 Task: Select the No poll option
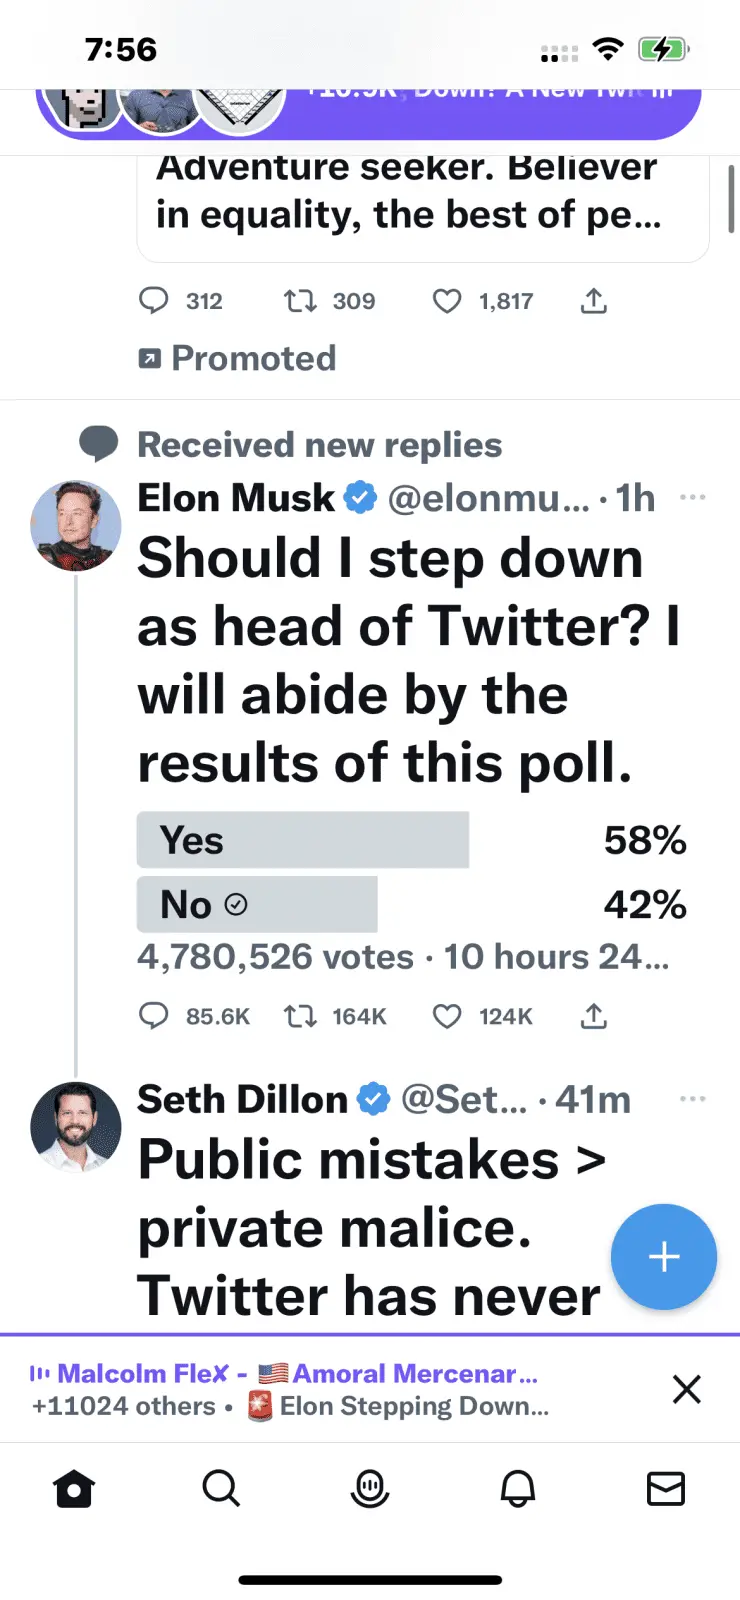(257, 904)
